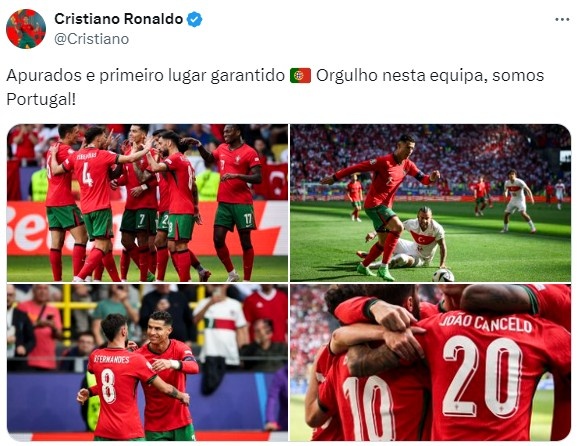Image resolution: width=578 pixels, height=446 pixels.
Task: Click the blue verified badge icon
Action: [194, 19]
